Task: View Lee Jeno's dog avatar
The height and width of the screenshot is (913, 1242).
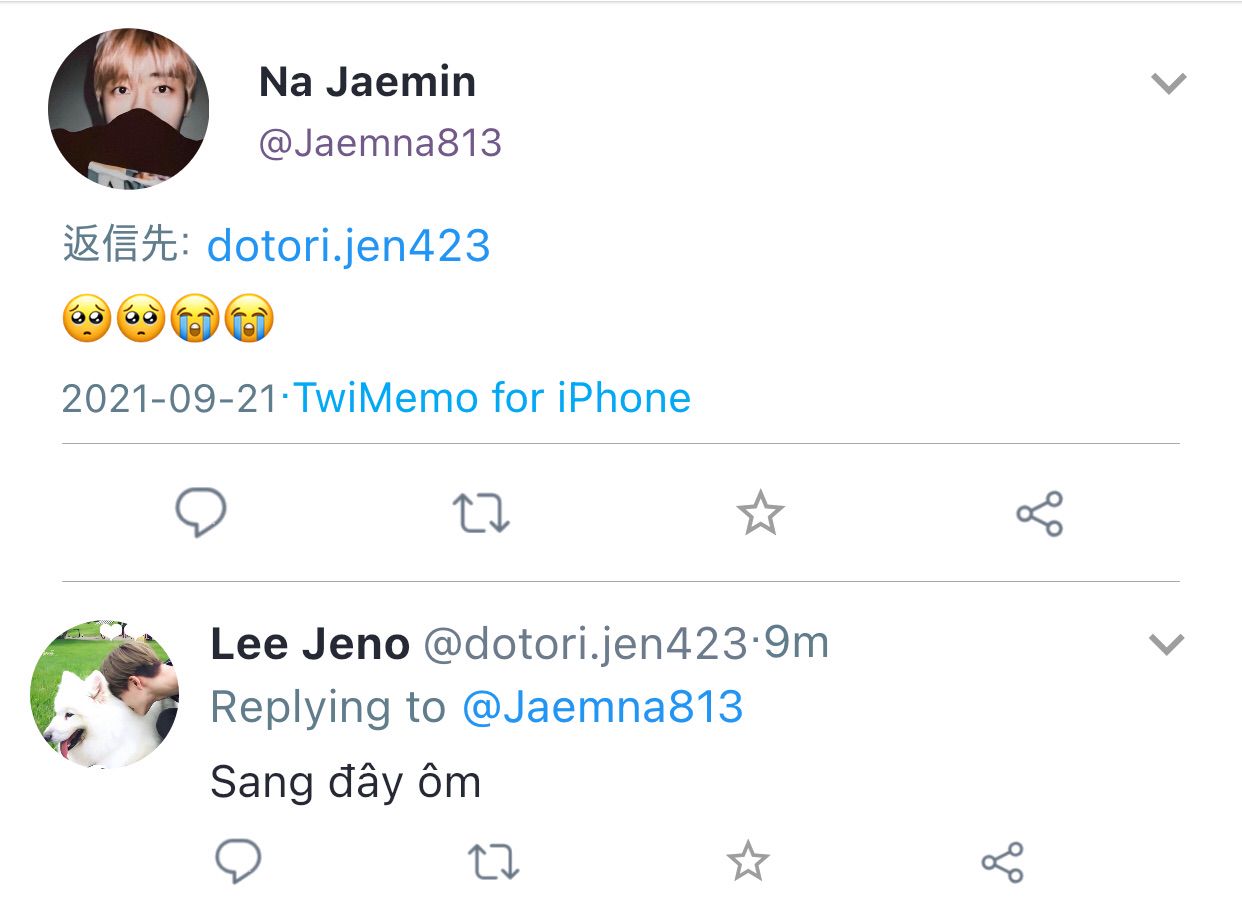Action: click(104, 694)
